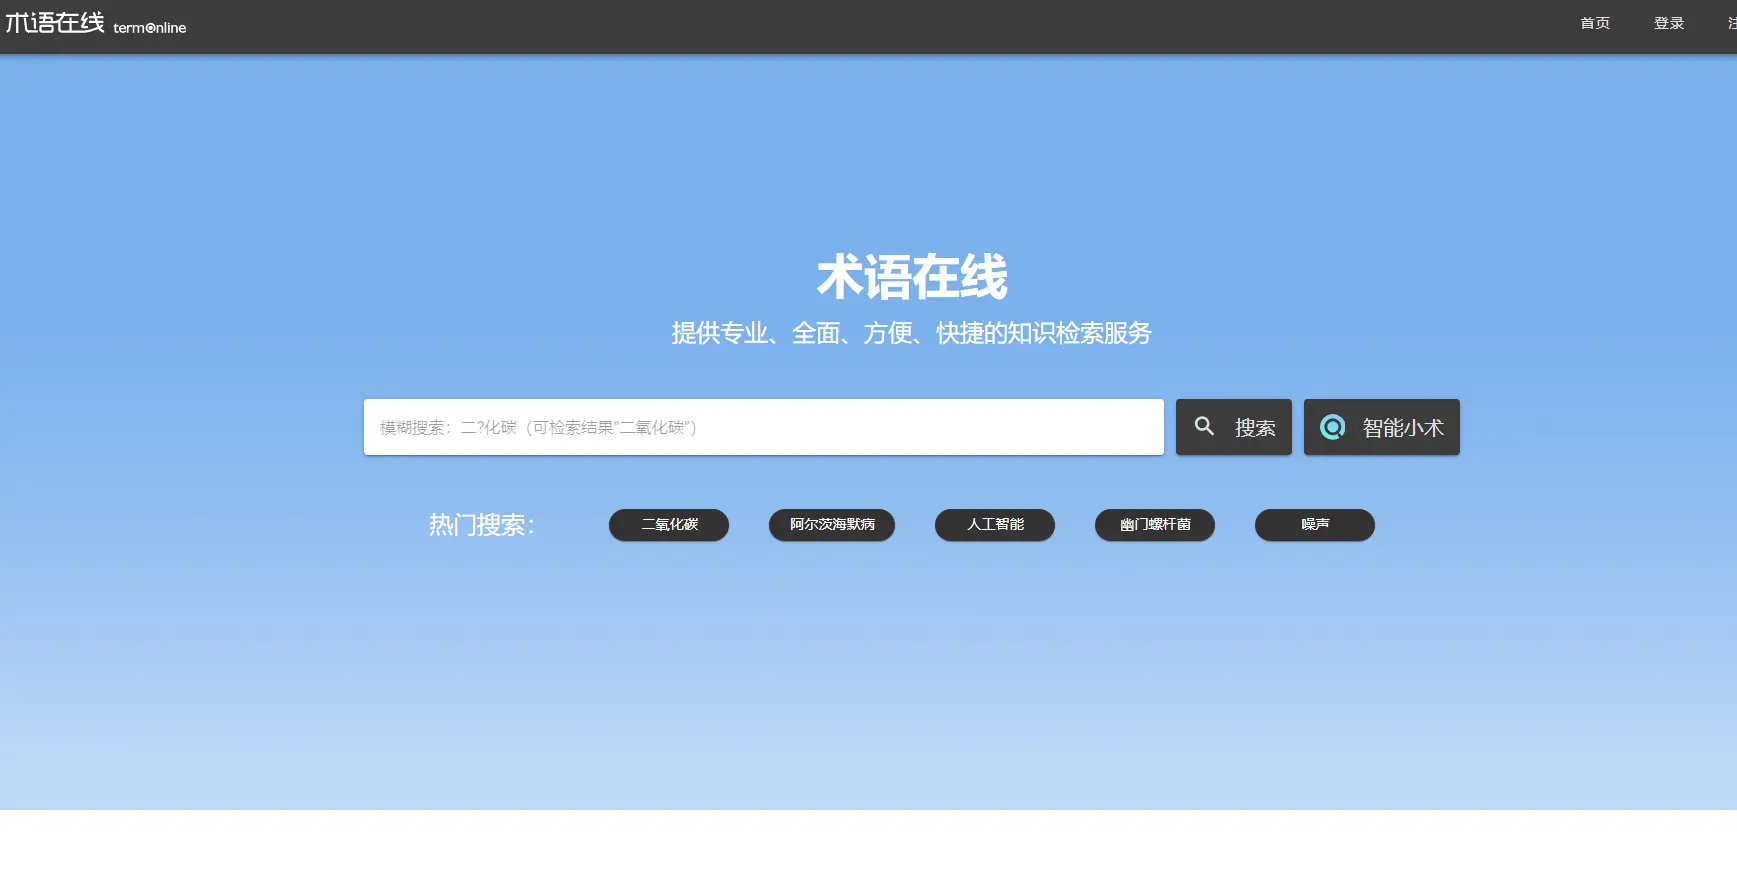Click the magnifying glass search icon
Image resolution: width=1737 pixels, height=874 pixels.
tap(1205, 426)
